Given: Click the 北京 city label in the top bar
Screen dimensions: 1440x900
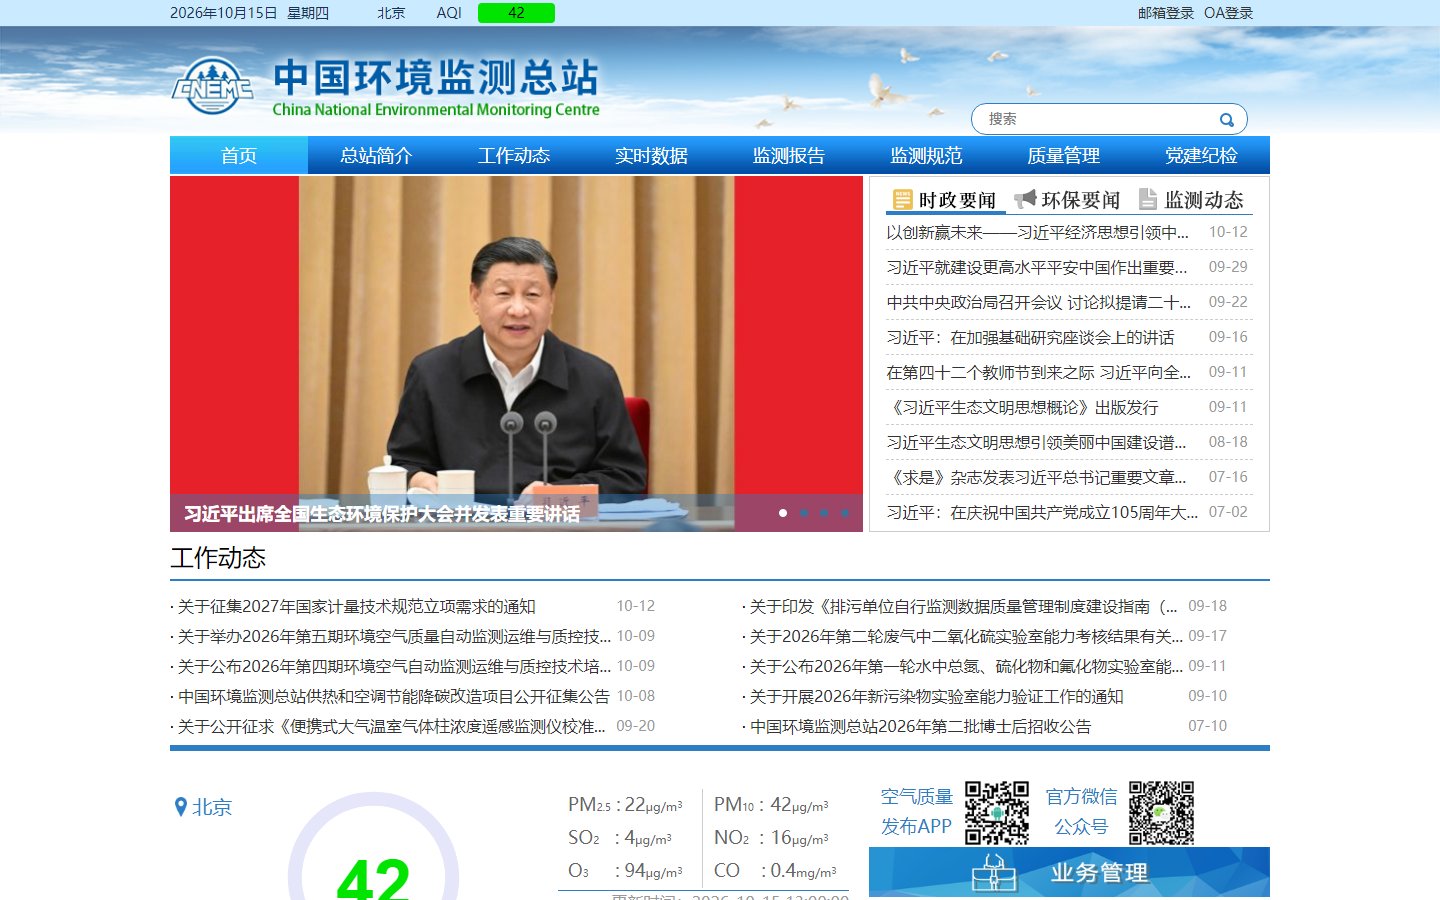Looking at the screenshot, I should (x=391, y=13).
